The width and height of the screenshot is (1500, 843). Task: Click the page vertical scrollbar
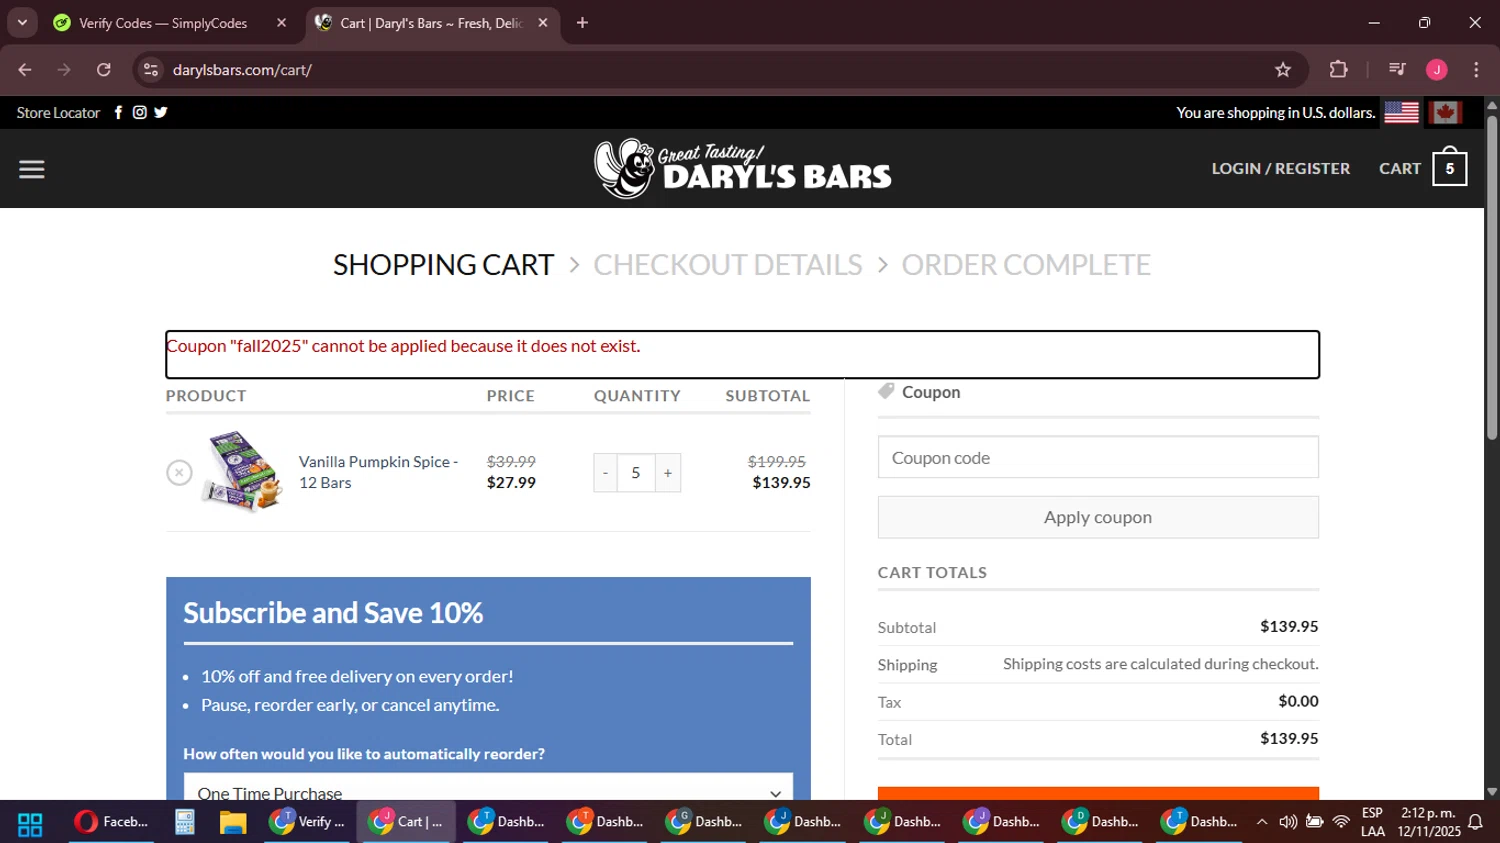[x=1492, y=278]
